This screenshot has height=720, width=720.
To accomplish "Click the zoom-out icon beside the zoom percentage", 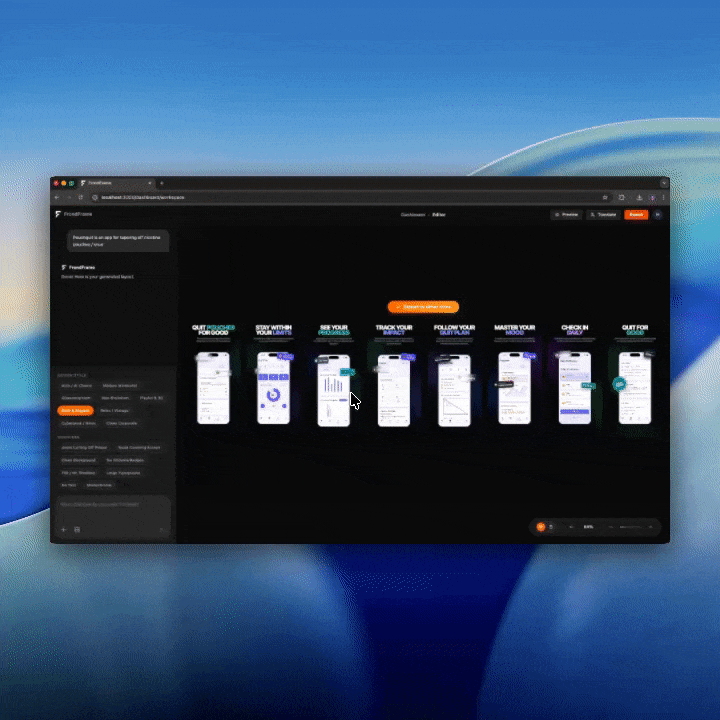I will click(571, 526).
